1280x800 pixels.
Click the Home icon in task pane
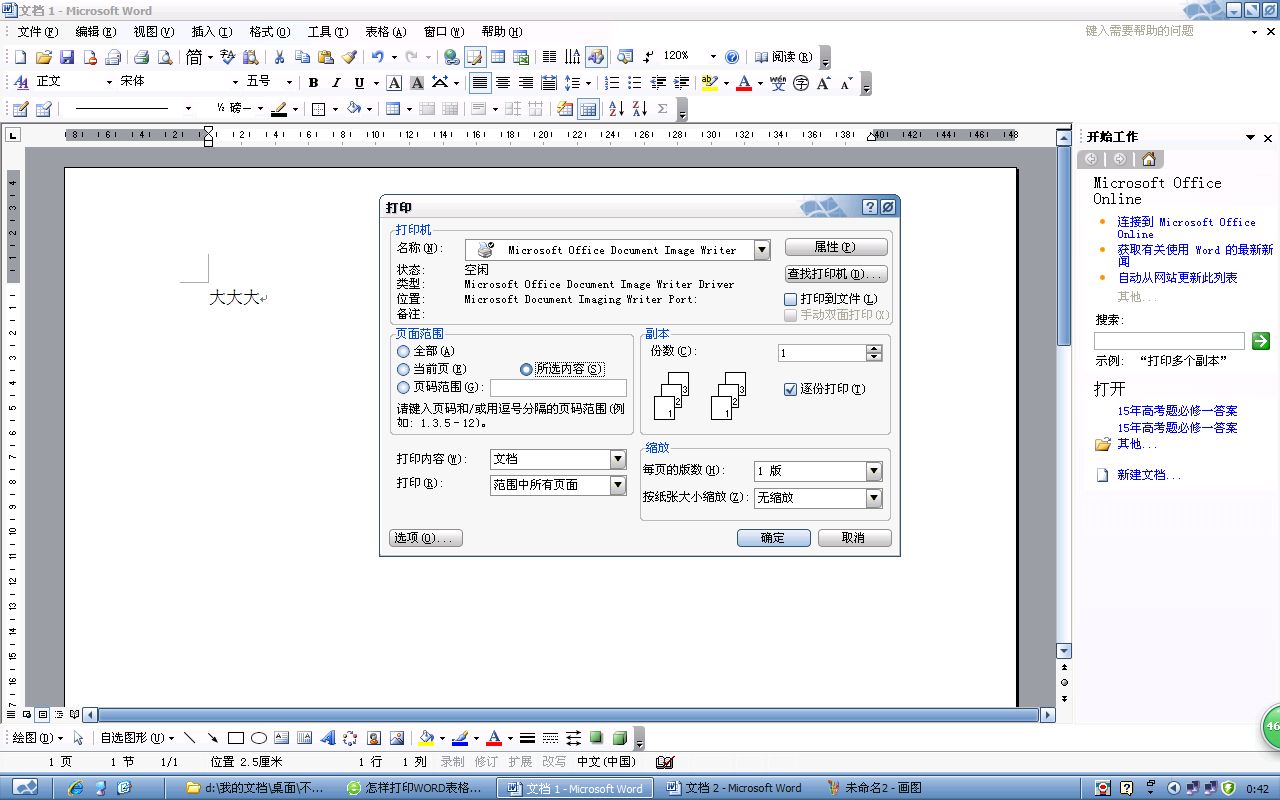[x=1148, y=159]
